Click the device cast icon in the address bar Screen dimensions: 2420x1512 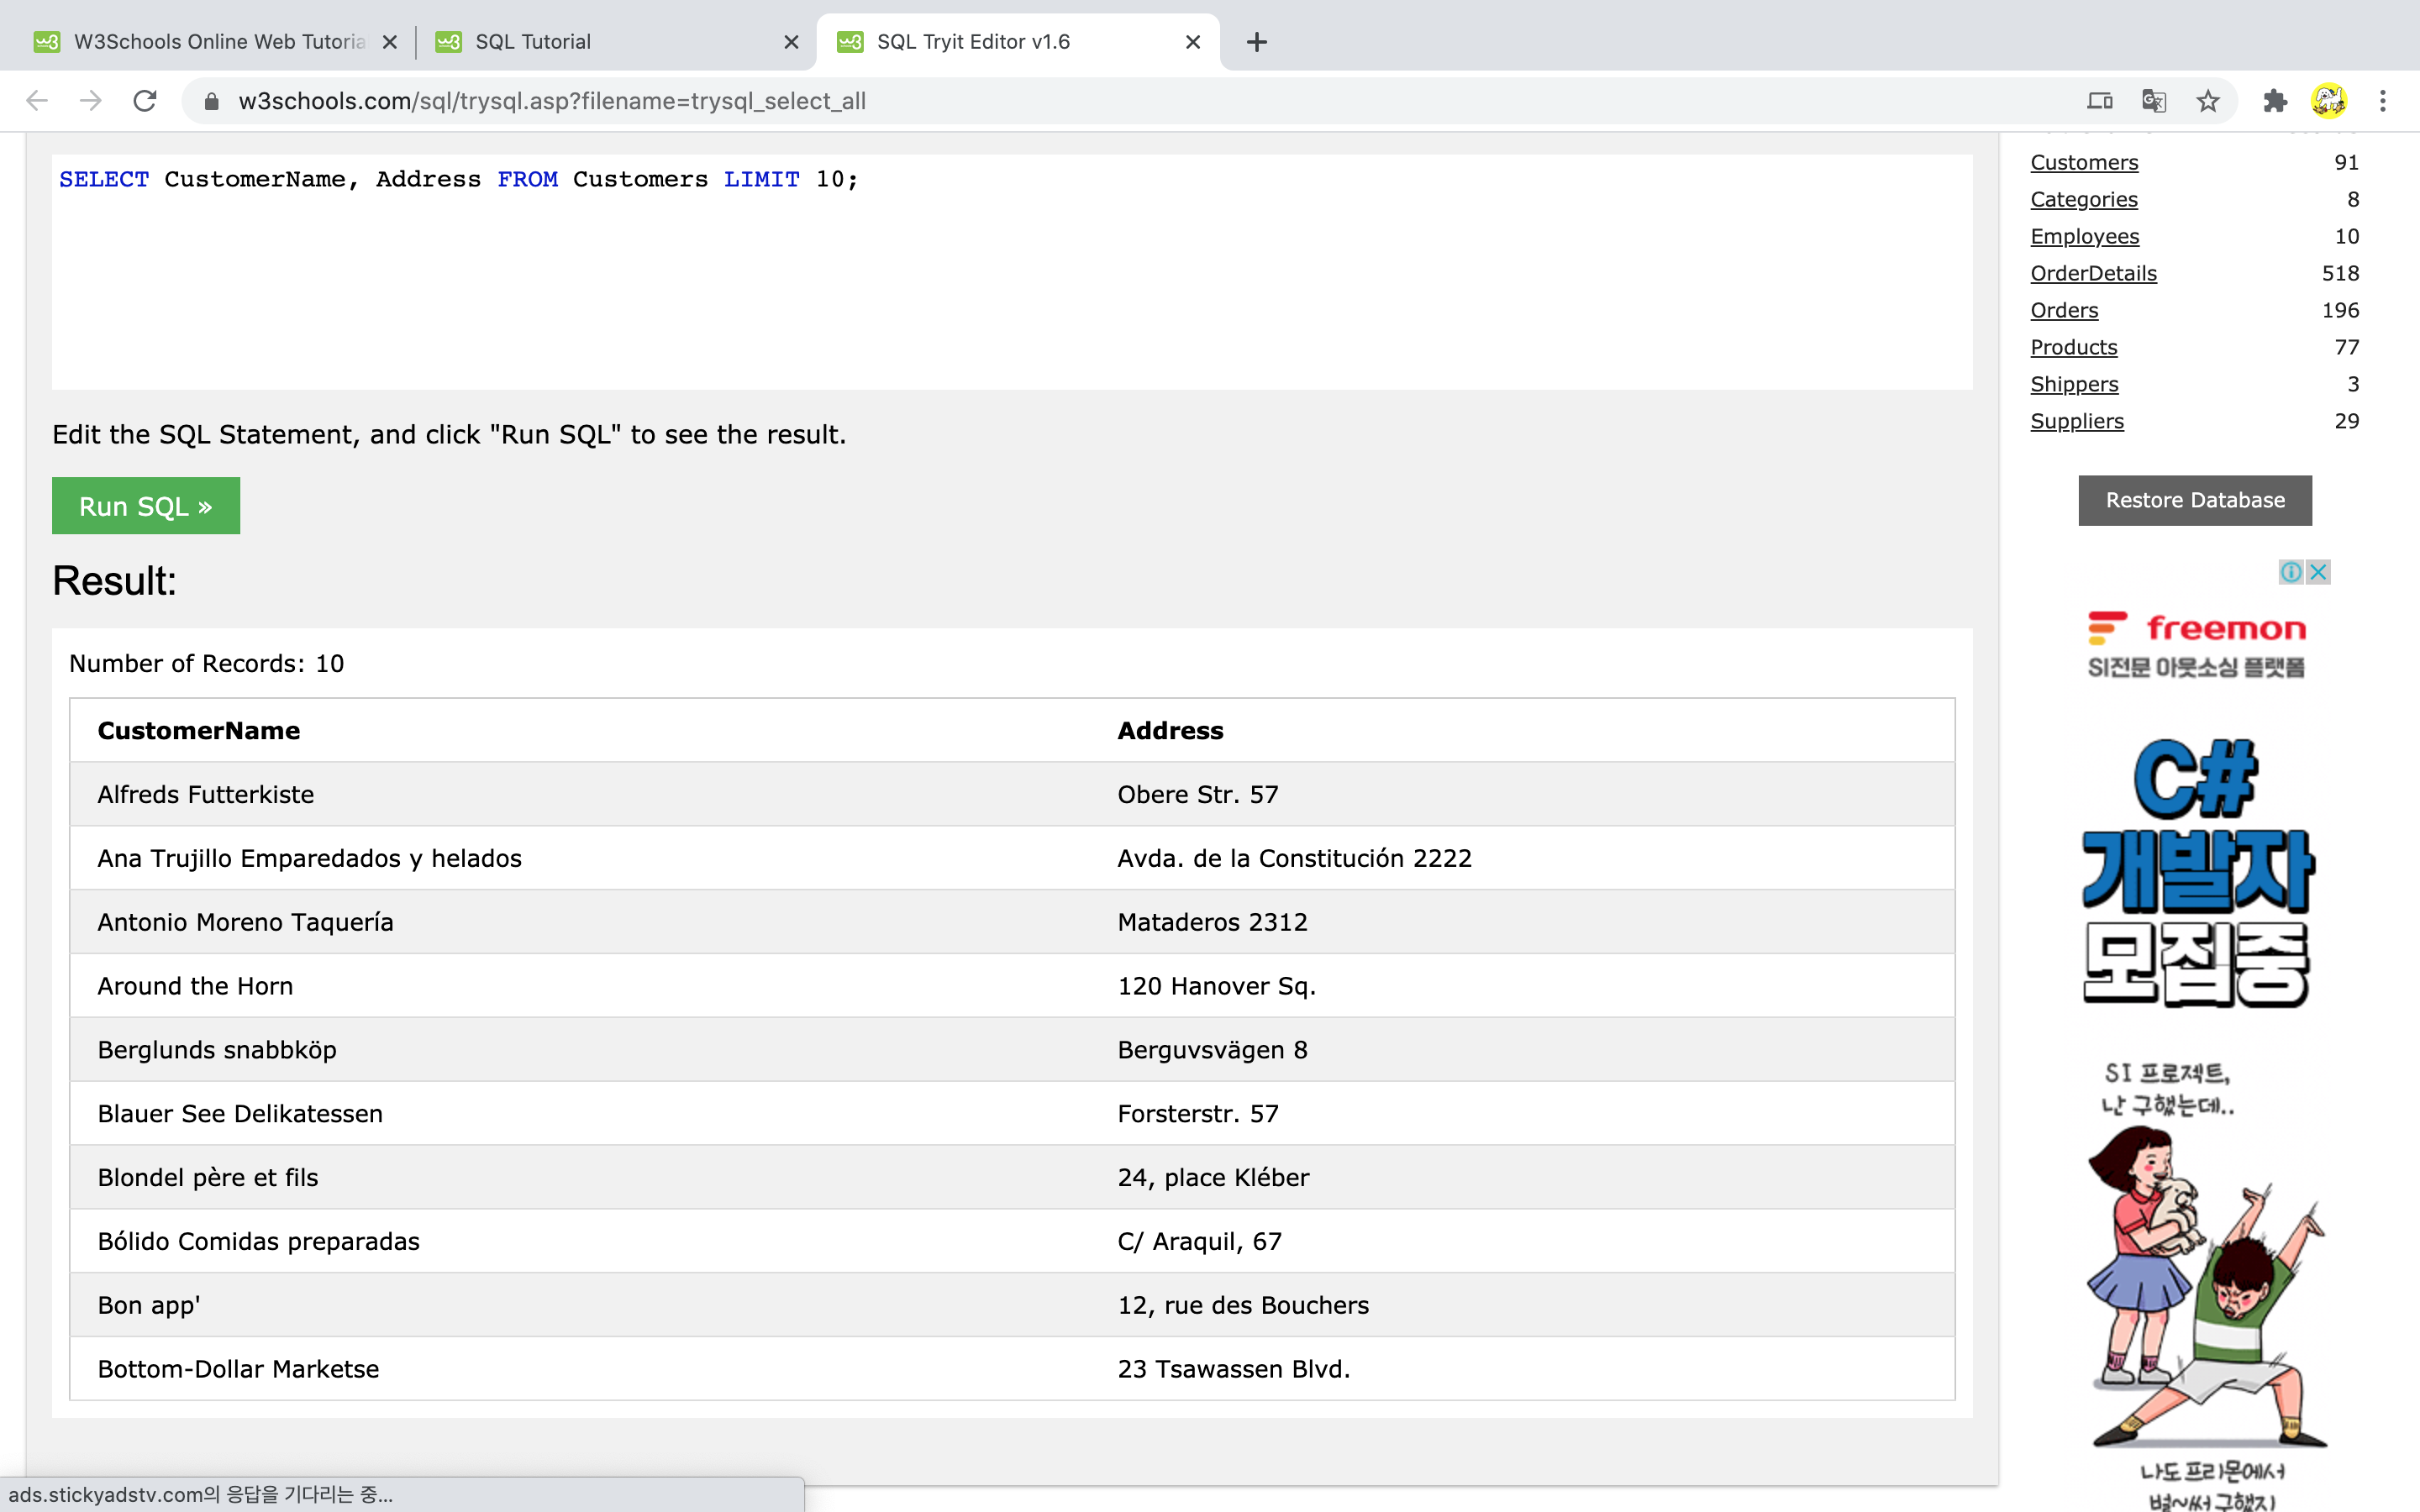pos(2099,101)
